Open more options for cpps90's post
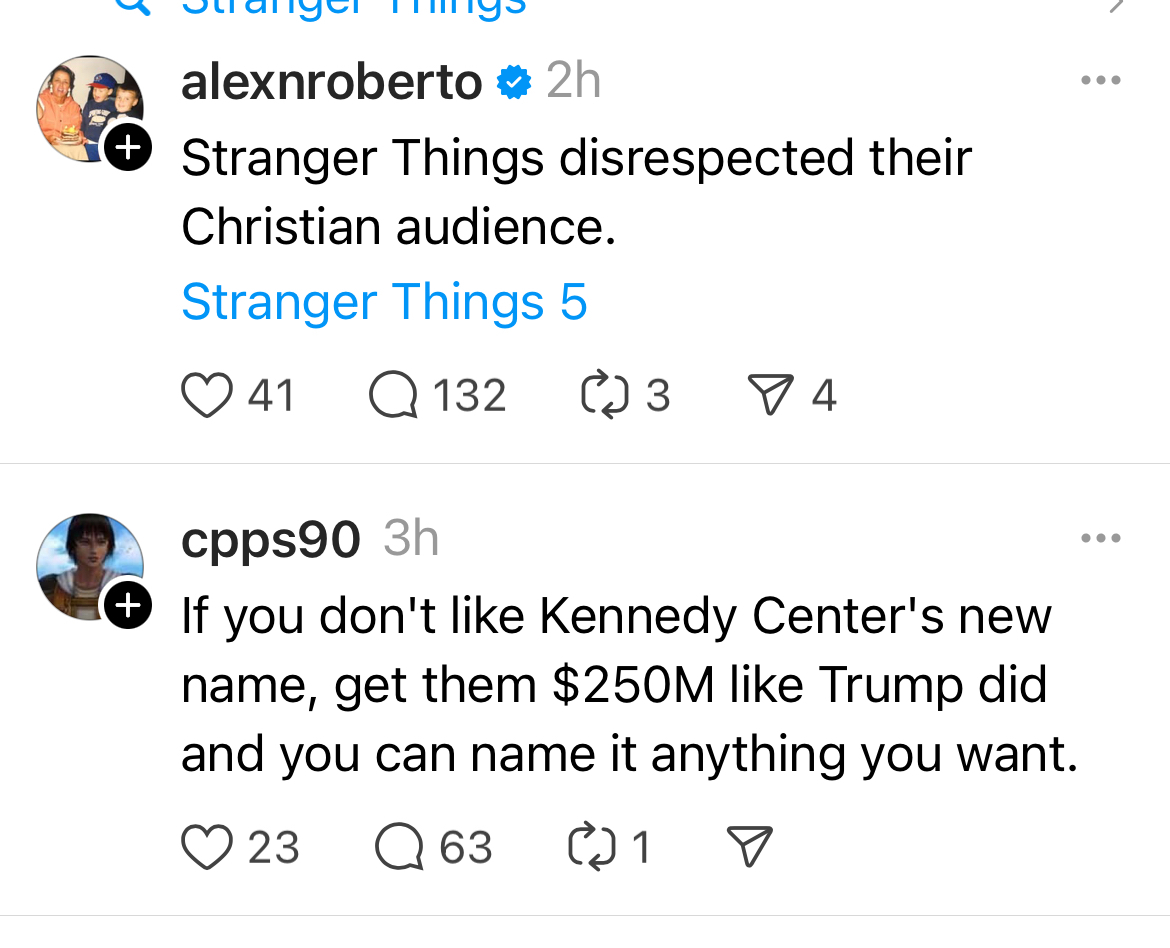Screen dimensions: 1170x948 click(x=1101, y=538)
